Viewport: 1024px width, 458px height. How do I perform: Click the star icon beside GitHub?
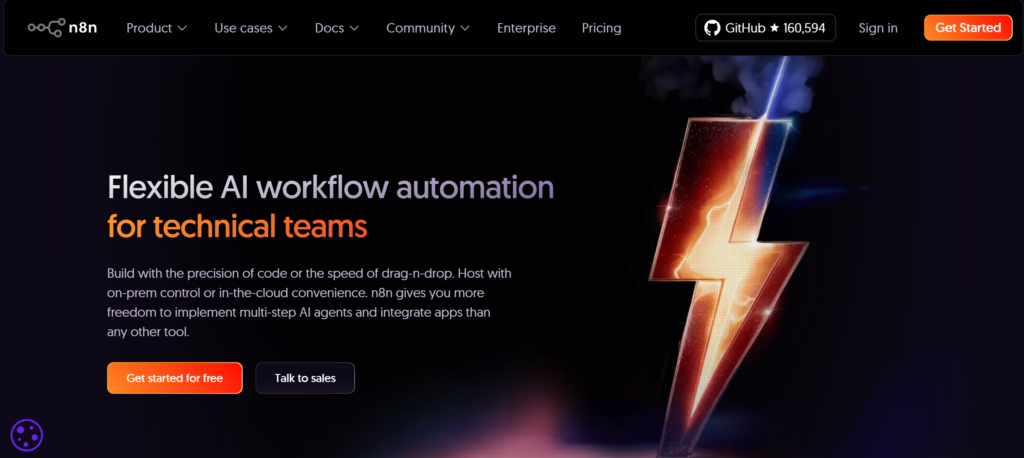[773, 28]
